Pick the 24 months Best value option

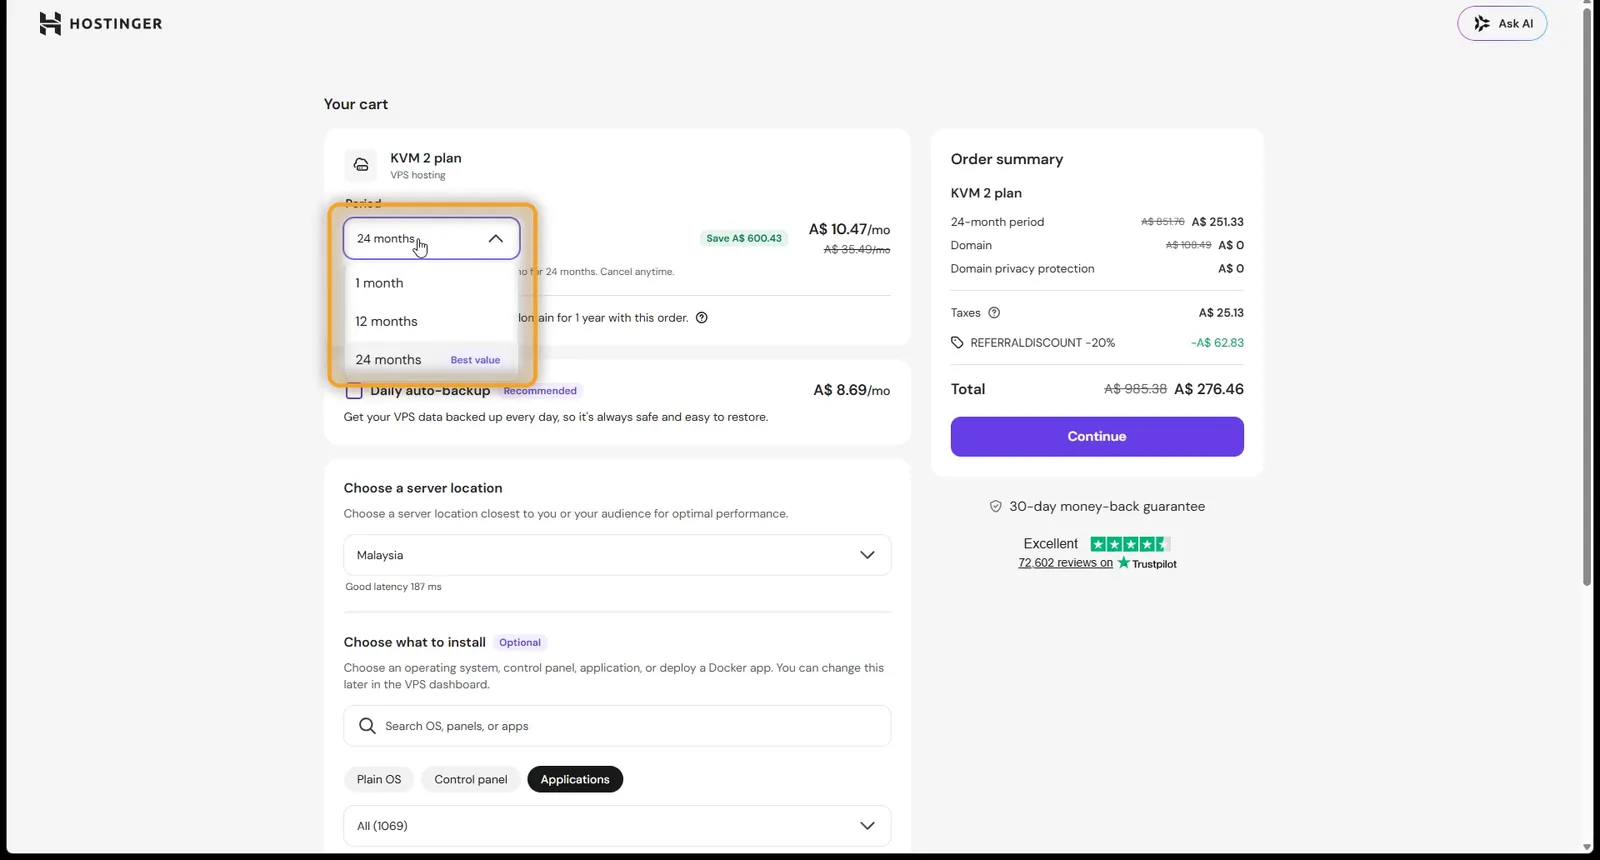point(430,359)
